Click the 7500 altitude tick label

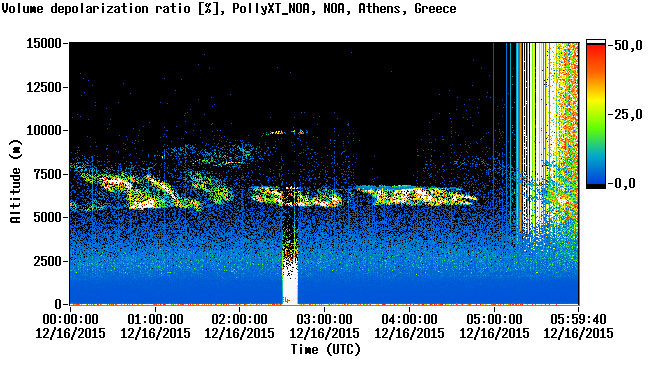(48, 174)
